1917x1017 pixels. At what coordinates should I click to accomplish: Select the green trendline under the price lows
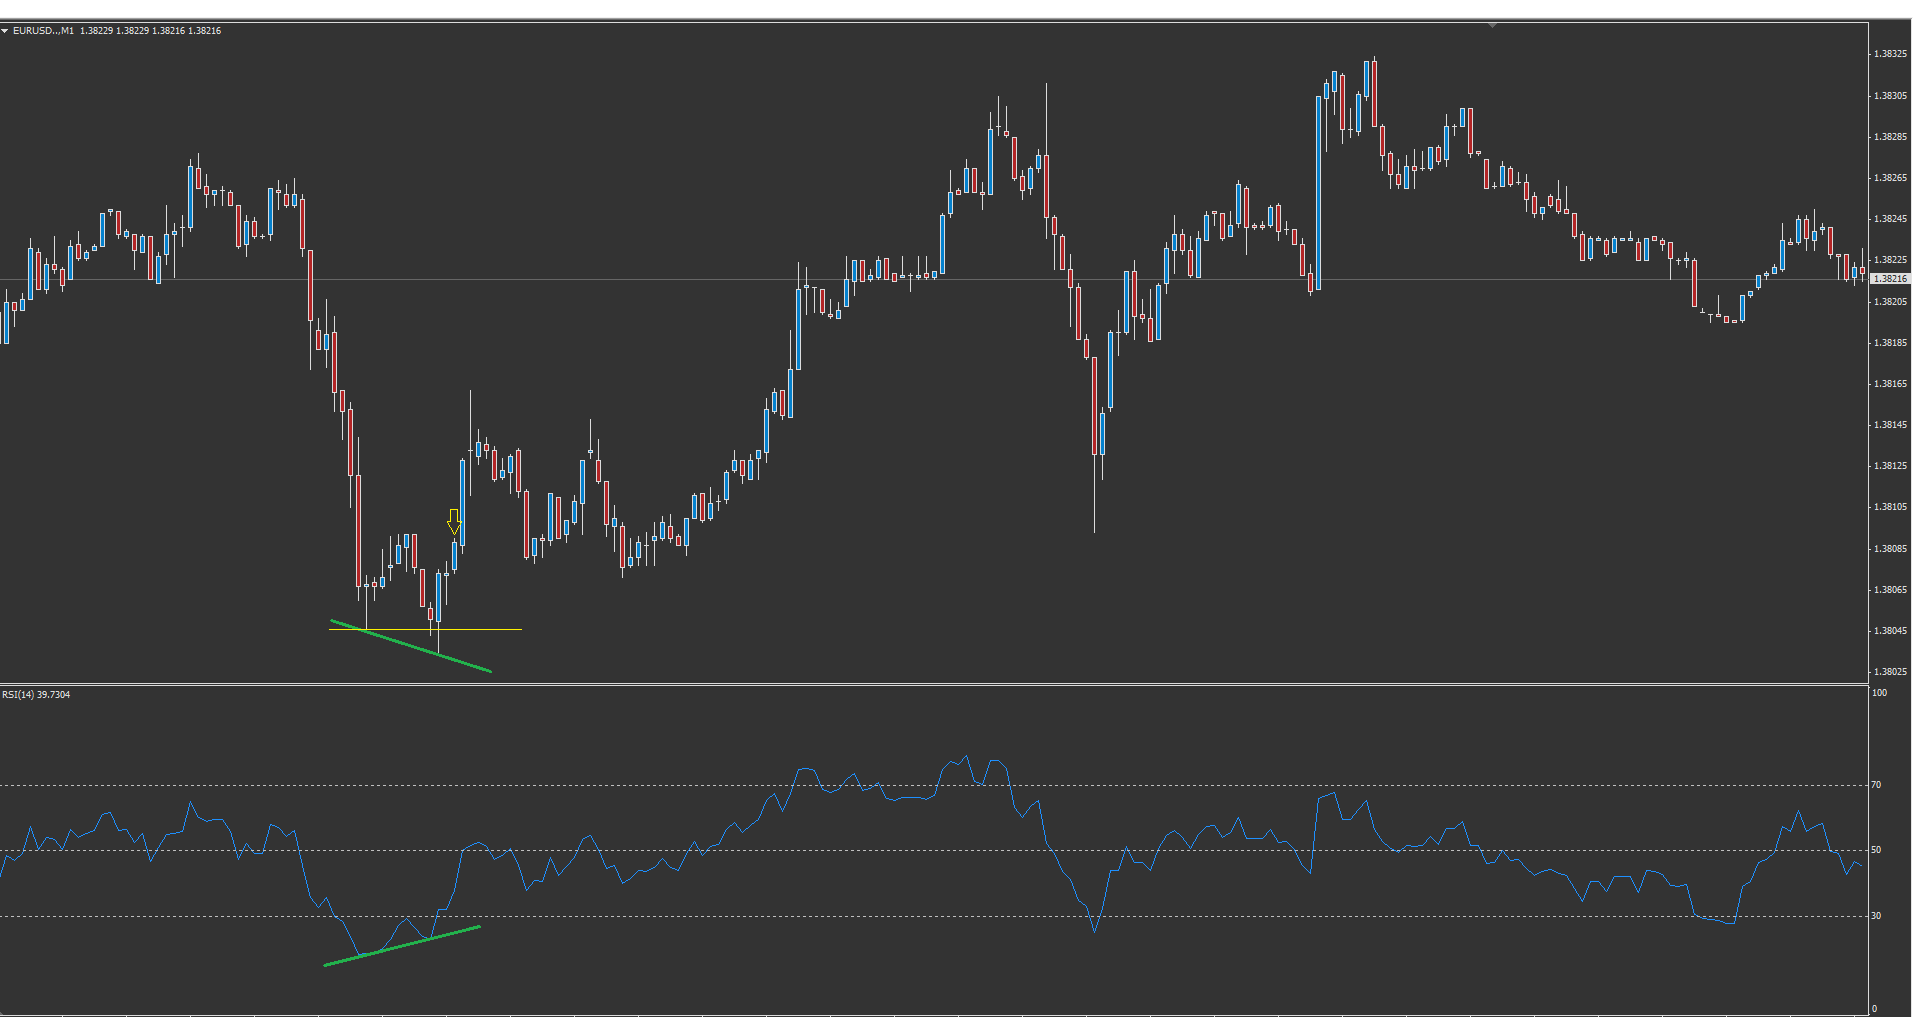410,646
